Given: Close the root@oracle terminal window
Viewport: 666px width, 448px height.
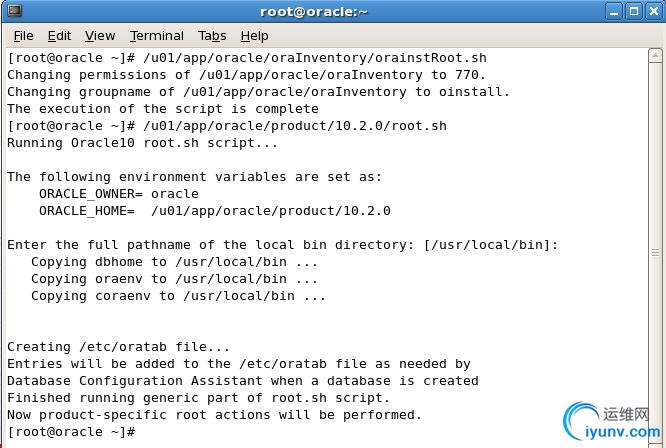Looking at the screenshot, I should pyautogui.click(x=654, y=11).
